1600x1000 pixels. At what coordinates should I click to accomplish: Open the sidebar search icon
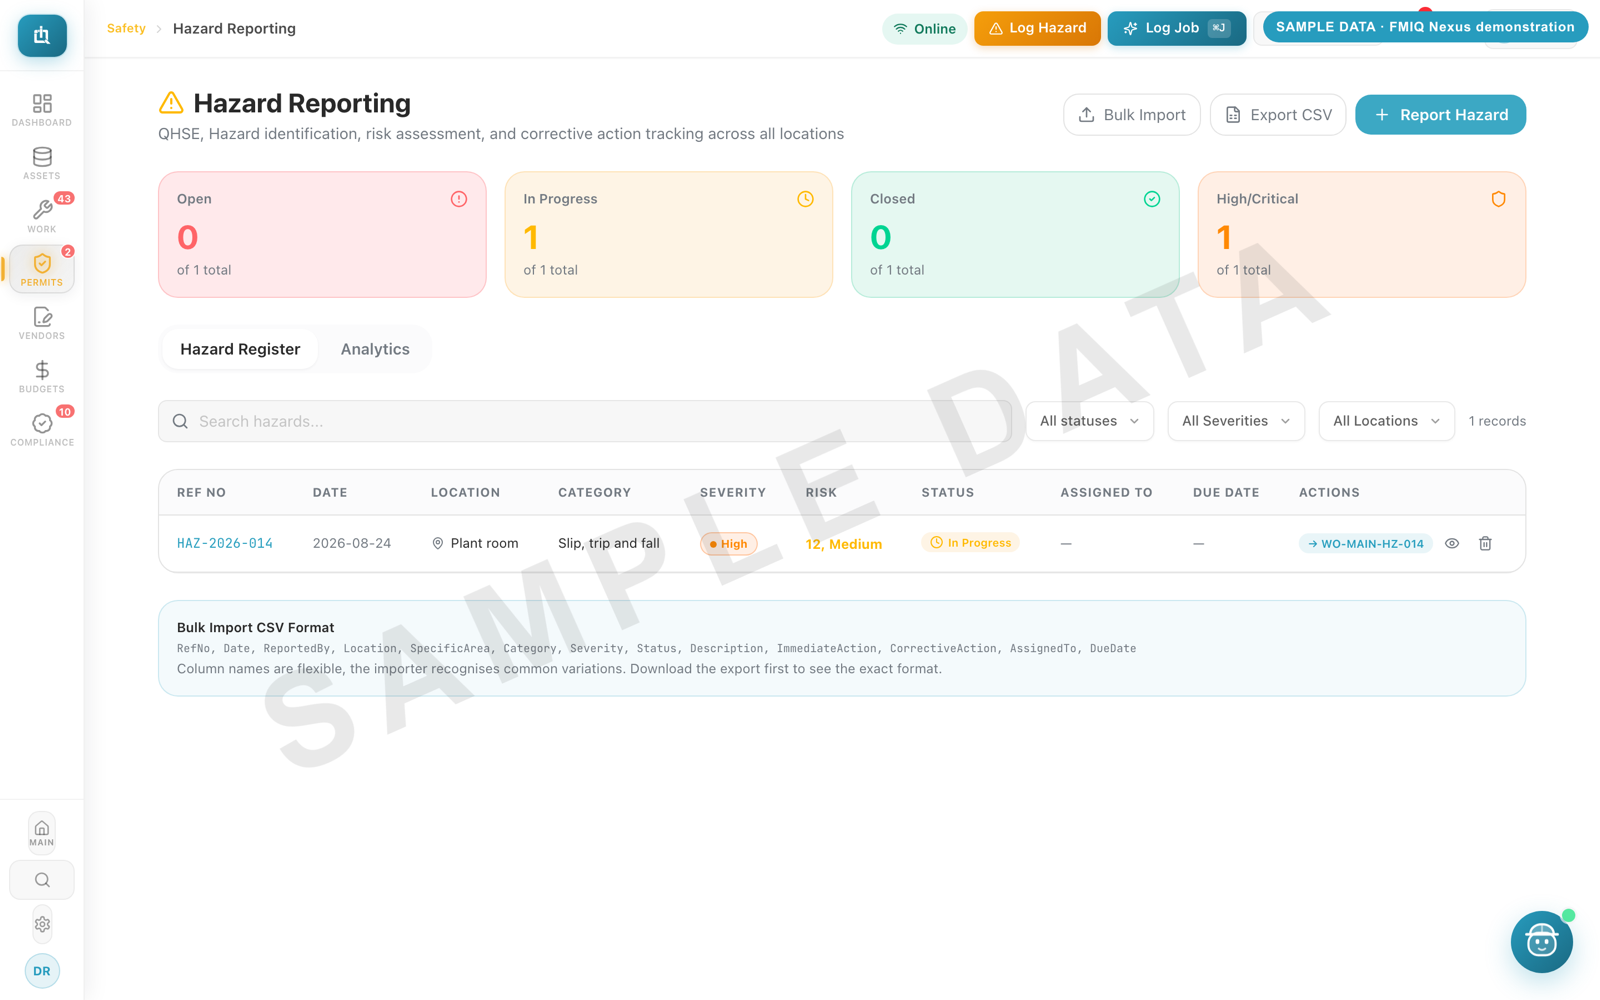pyautogui.click(x=42, y=880)
